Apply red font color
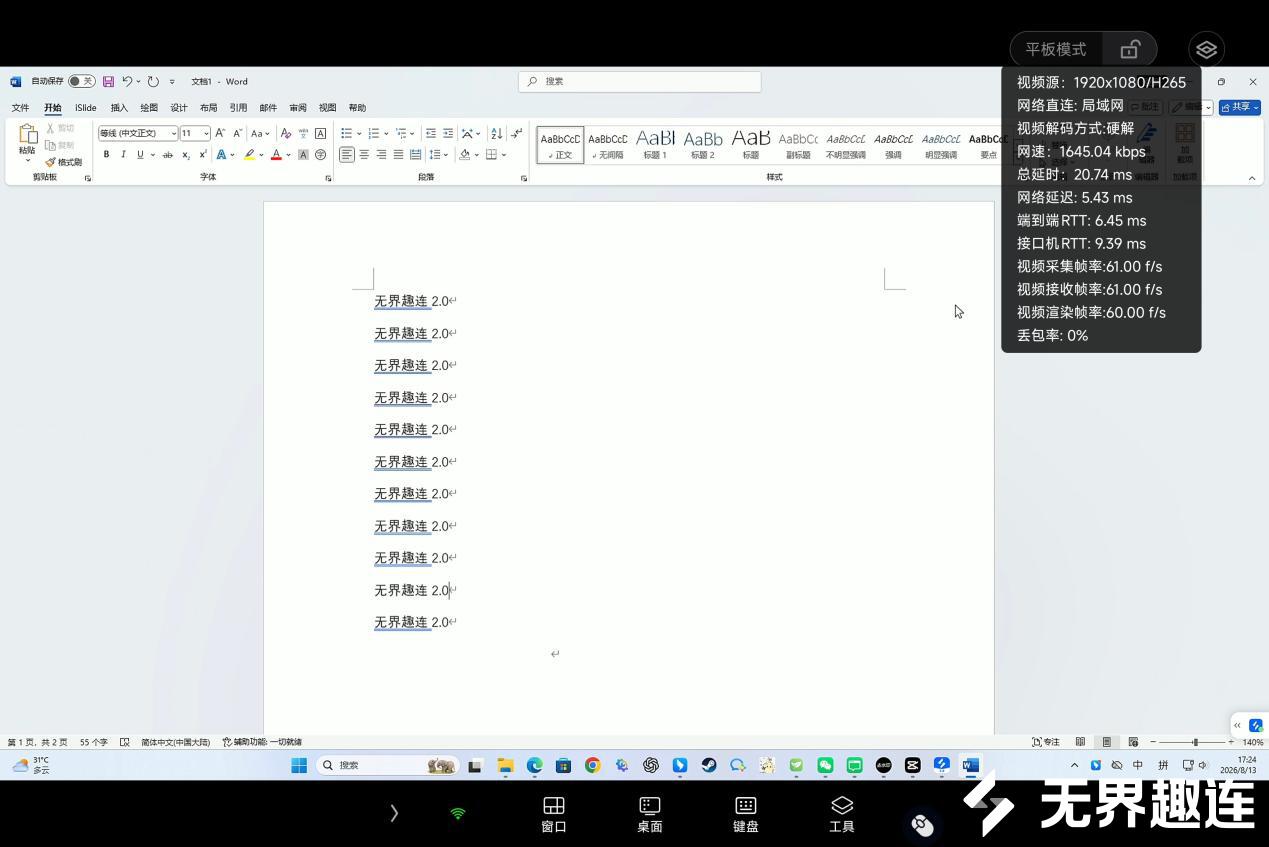This screenshot has height=847, width=1269. point(277,155)
